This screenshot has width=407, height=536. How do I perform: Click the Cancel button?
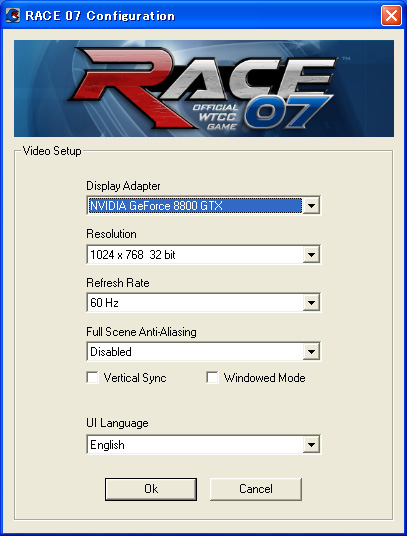click(x=256, y=489)
